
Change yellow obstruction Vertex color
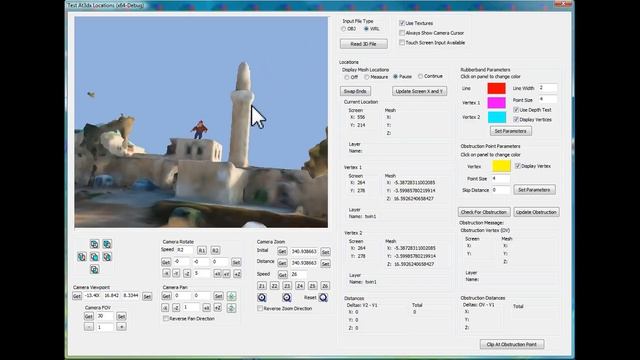501,166
